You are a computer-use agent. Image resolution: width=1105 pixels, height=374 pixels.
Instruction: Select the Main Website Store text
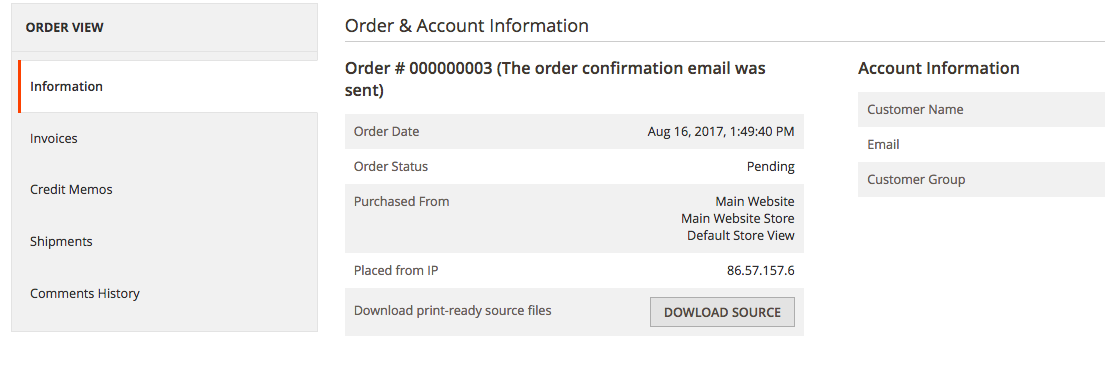coord(737,218)
